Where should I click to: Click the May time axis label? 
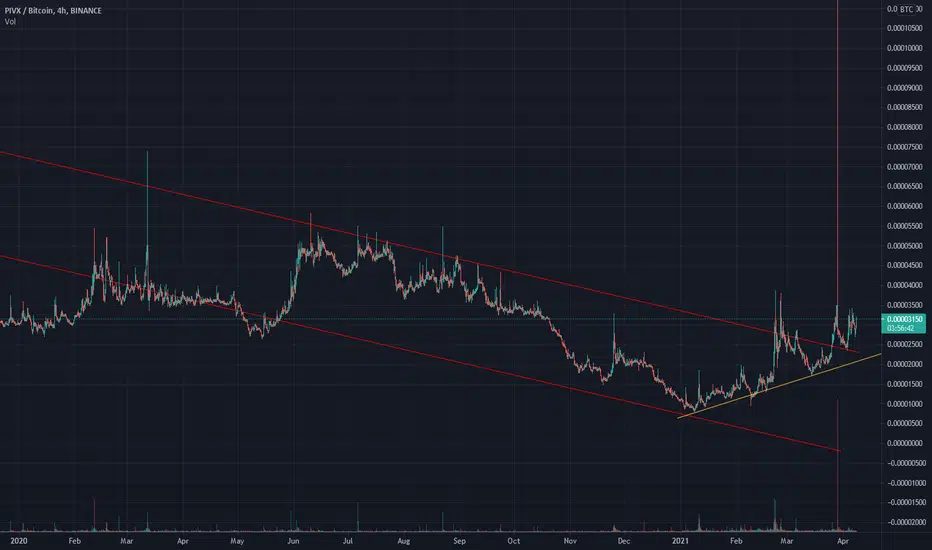tap(237, 541)
